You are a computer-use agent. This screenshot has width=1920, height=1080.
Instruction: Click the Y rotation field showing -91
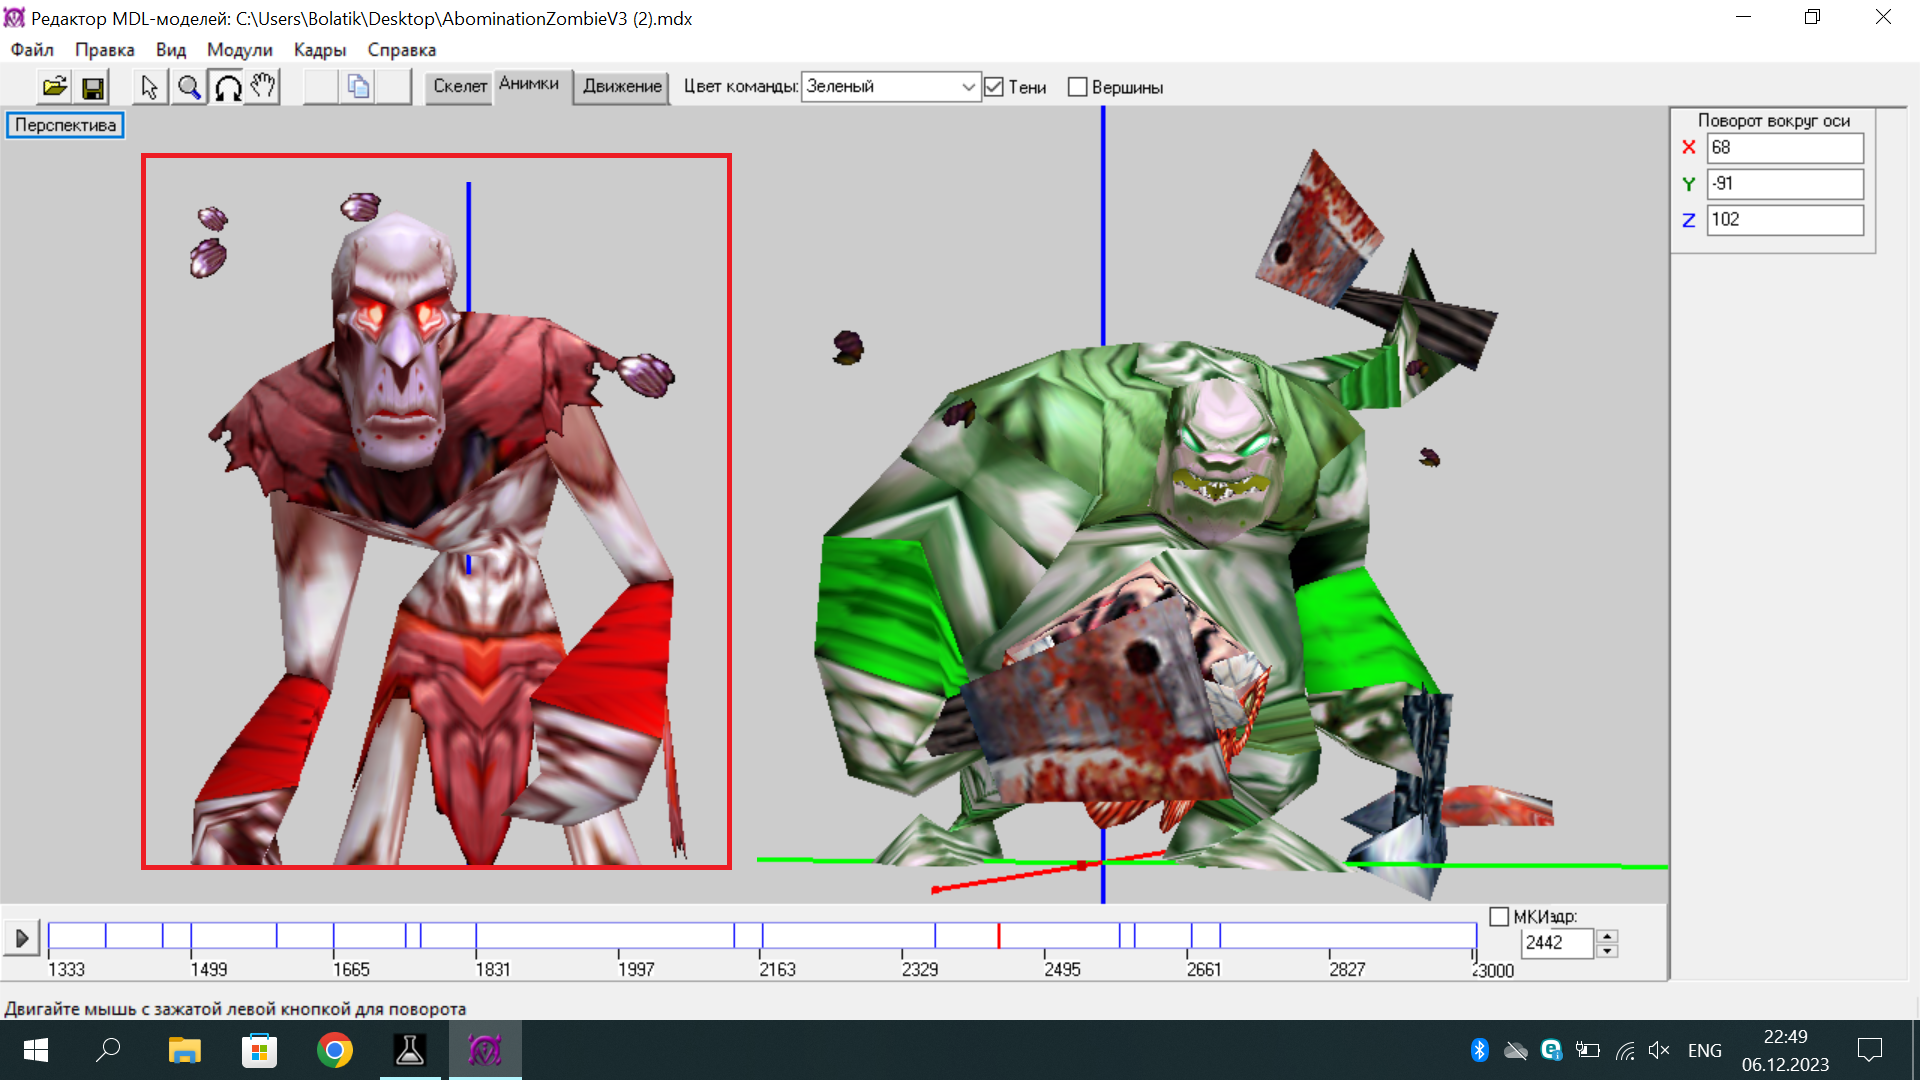(x=1785, y=184)
